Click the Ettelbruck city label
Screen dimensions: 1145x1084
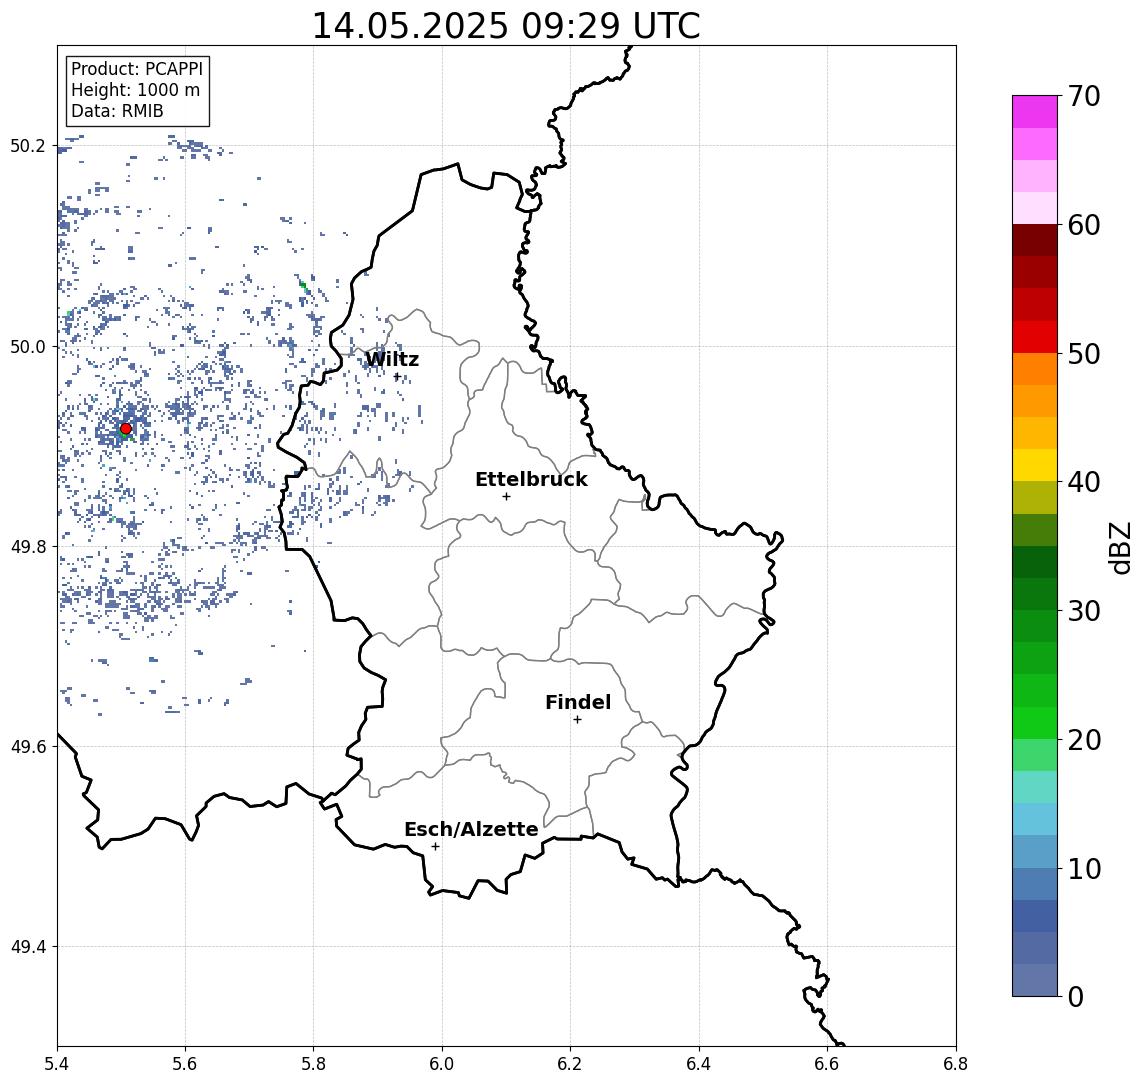(x=531, y=479)
